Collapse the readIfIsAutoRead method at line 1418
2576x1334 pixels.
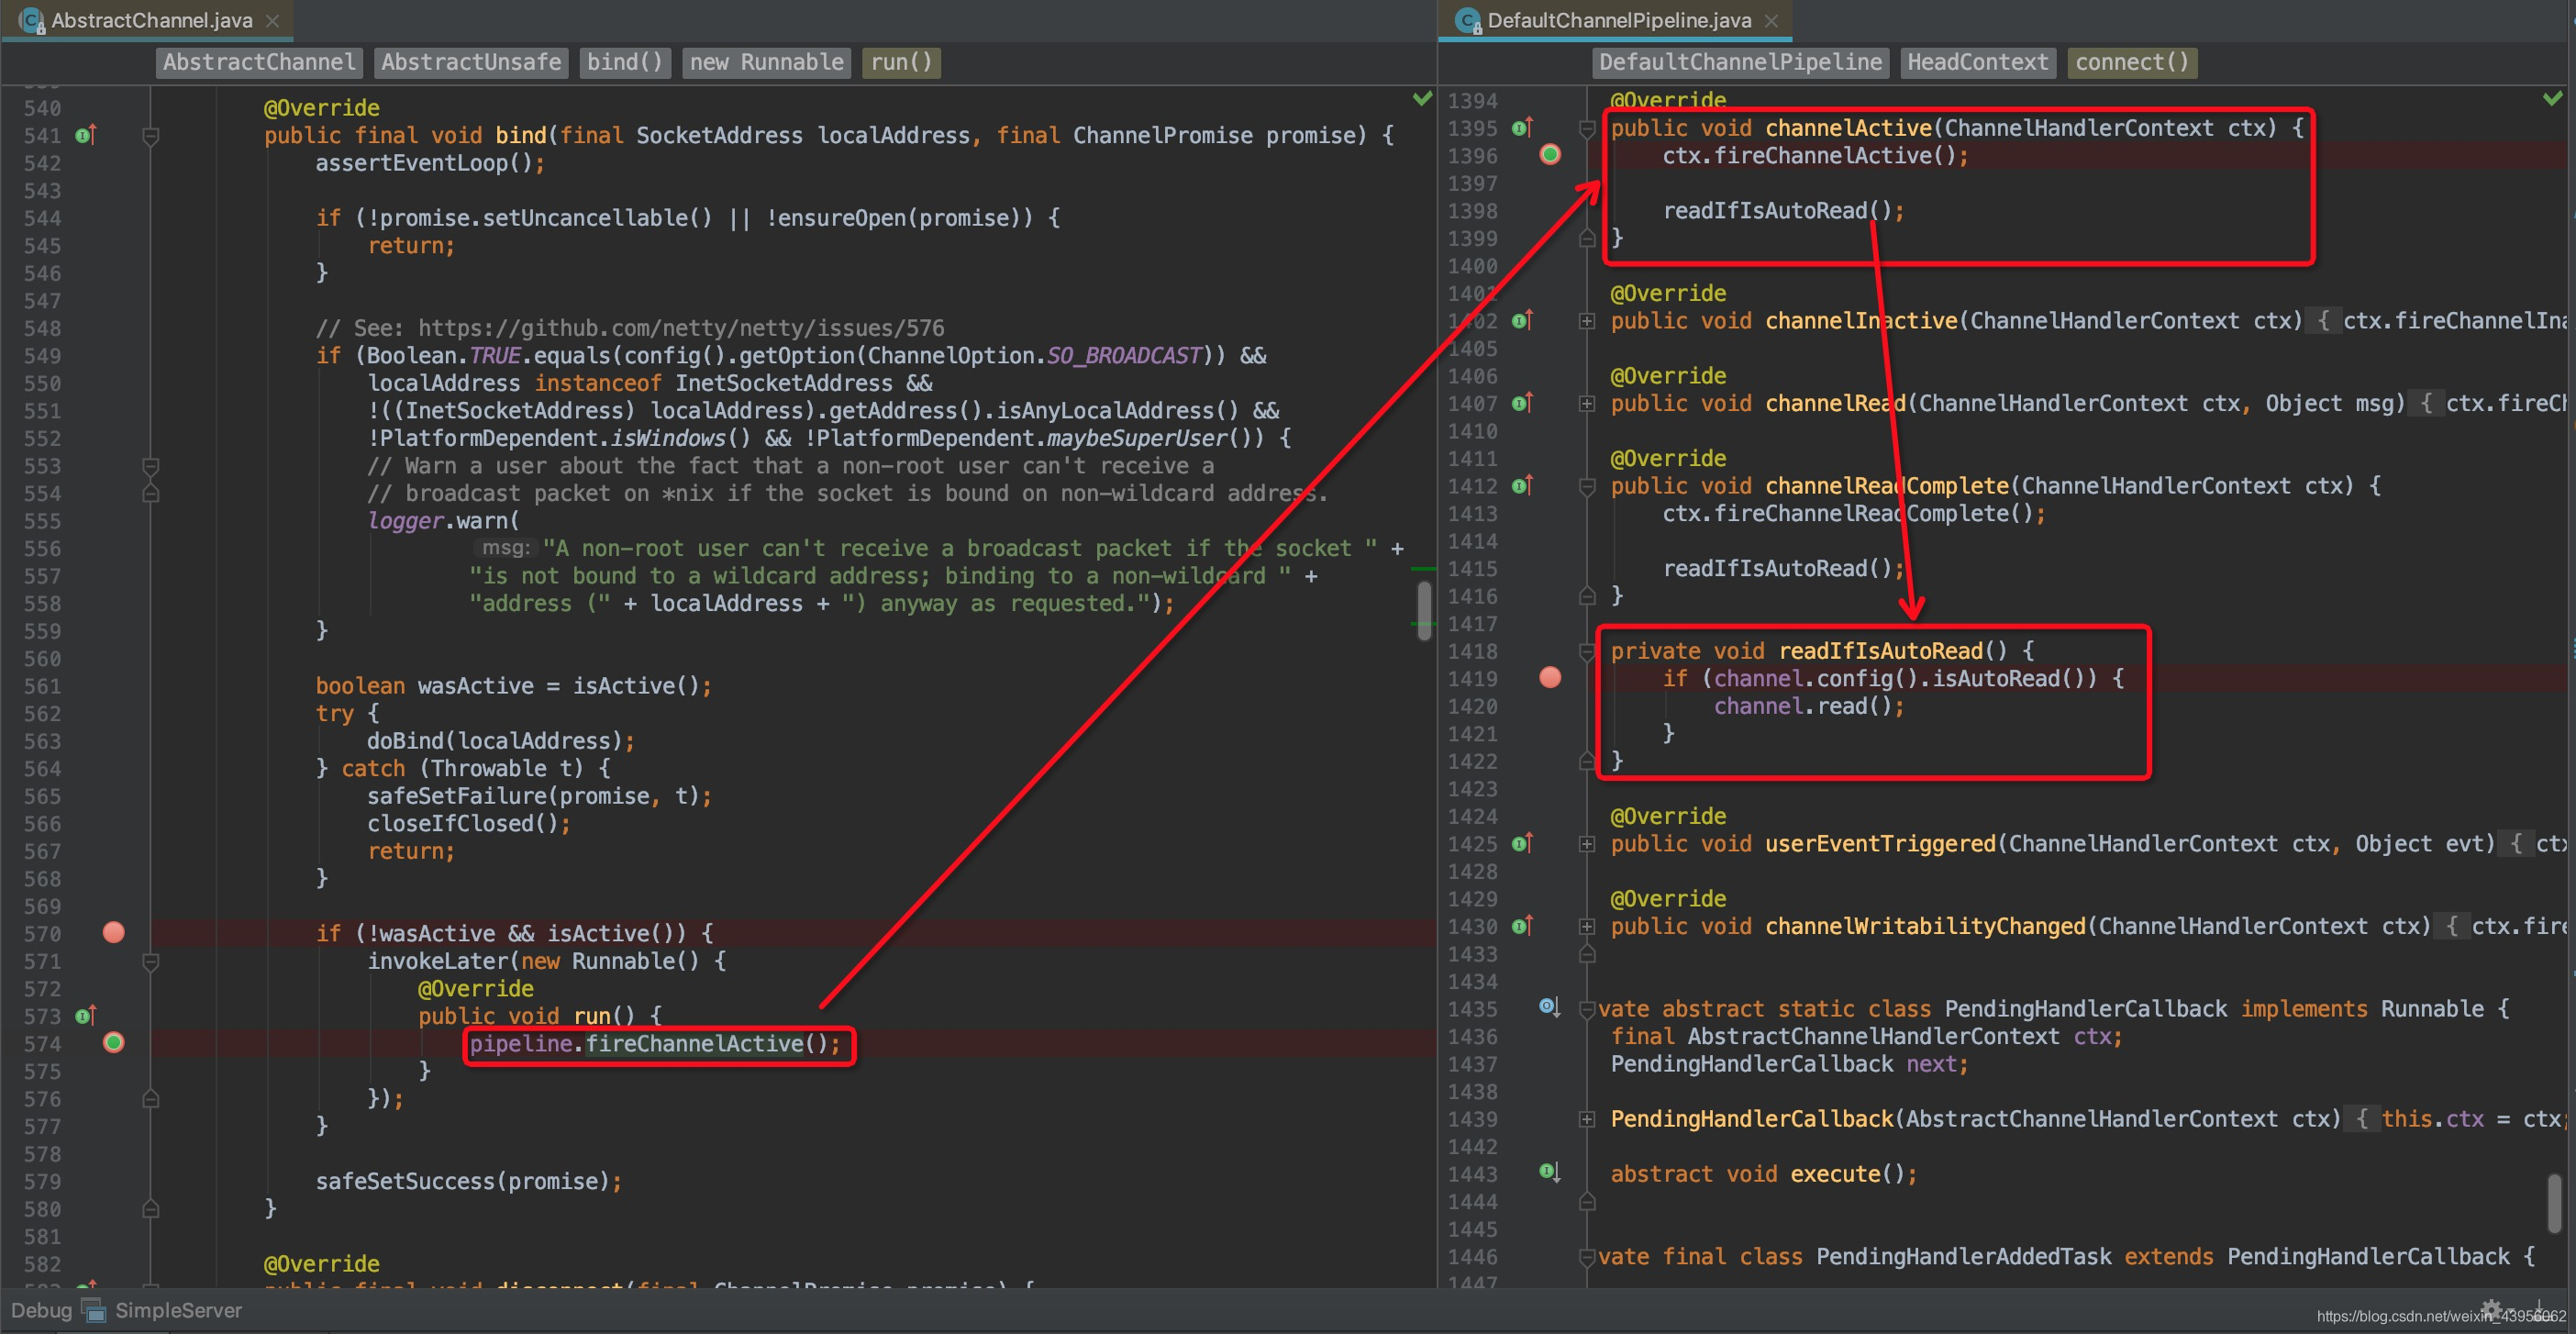tap(1587, 652)
